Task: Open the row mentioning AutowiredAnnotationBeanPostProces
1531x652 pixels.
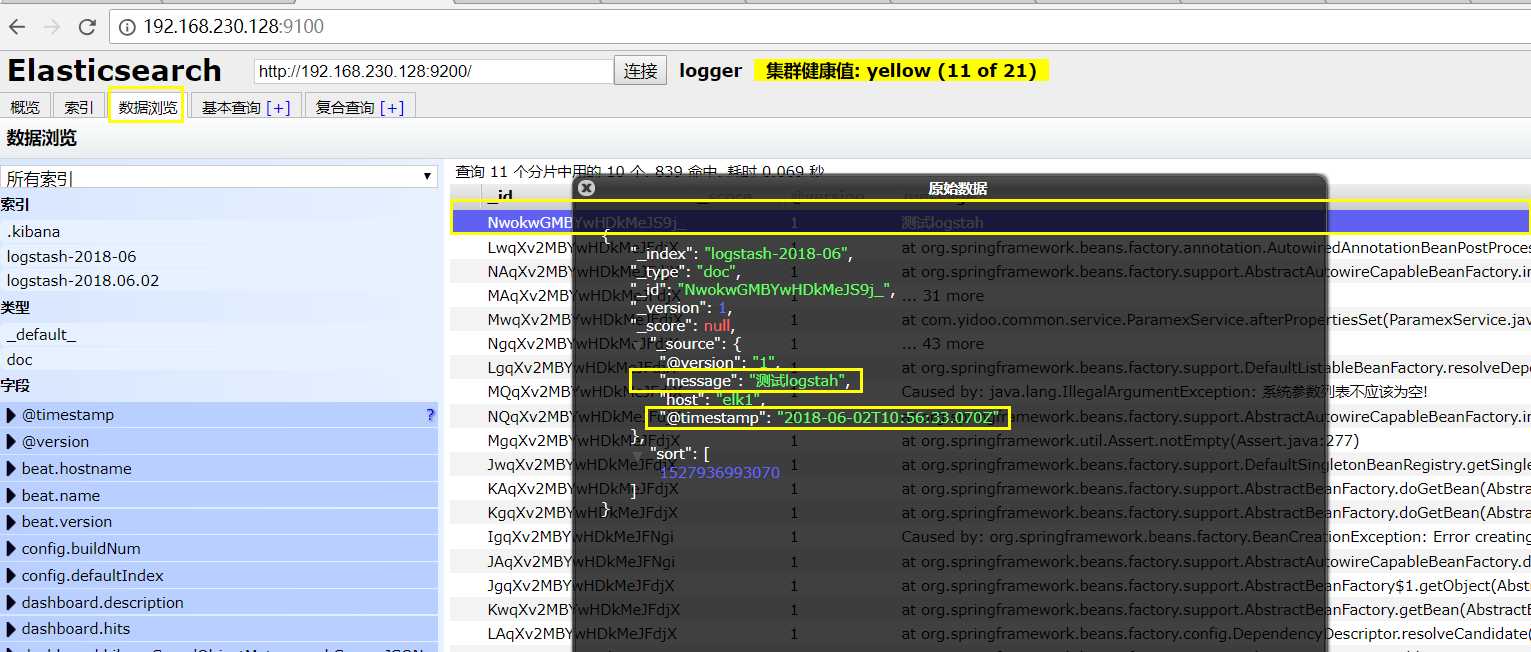Action: pyautogui.click(x=991, y=247)
